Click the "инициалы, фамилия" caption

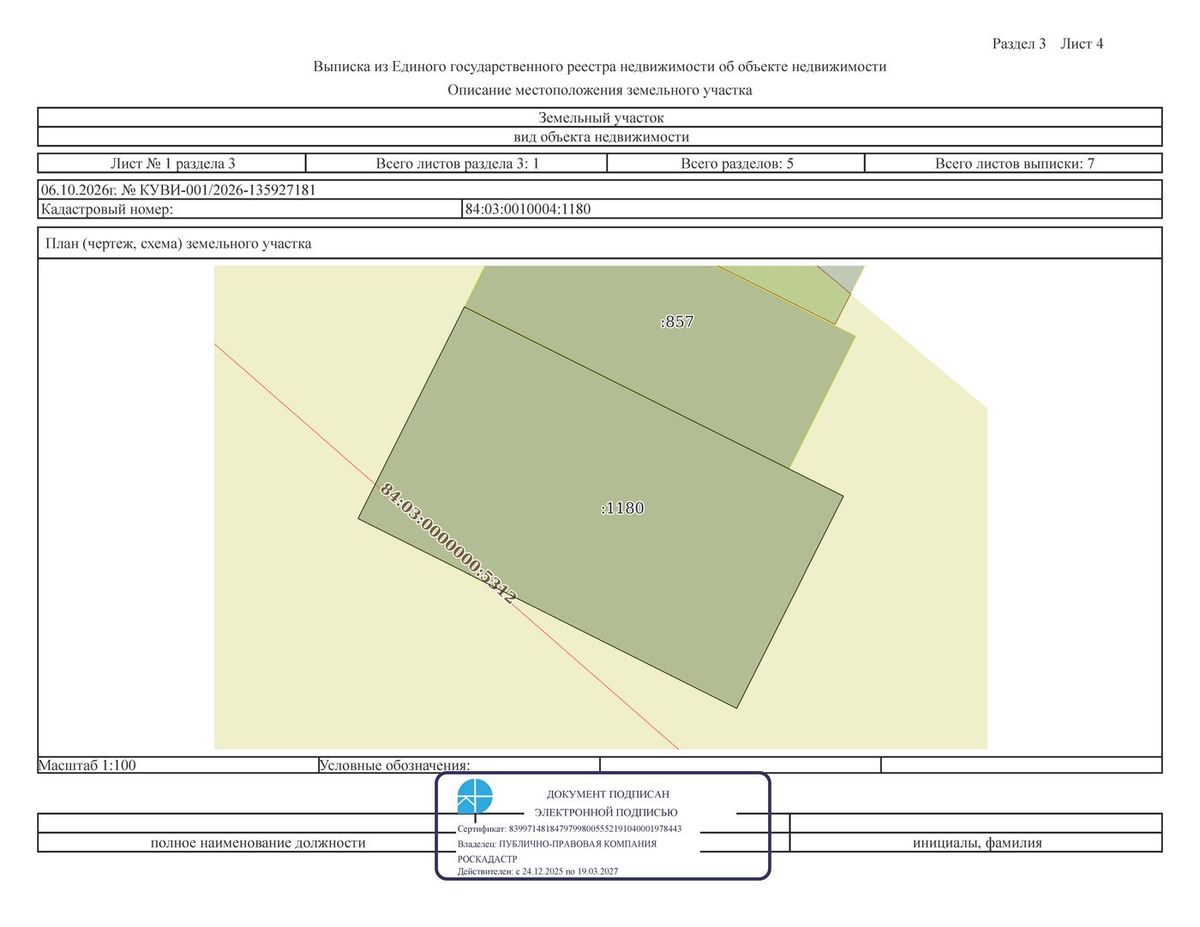[977, 843]
